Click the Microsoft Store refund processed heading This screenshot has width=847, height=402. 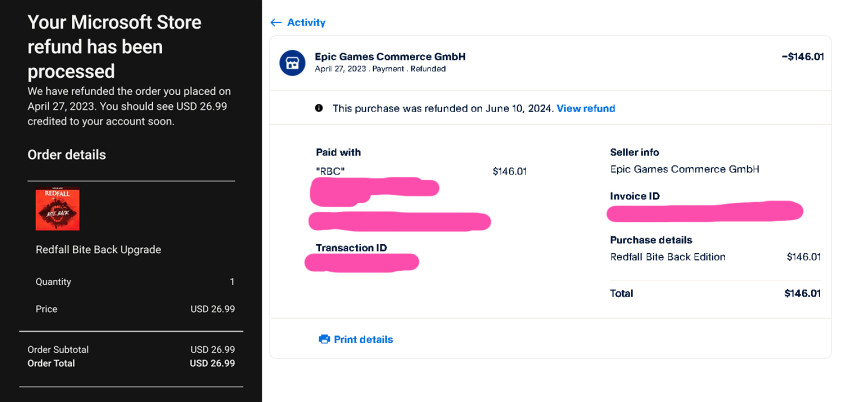pos(115,47)
